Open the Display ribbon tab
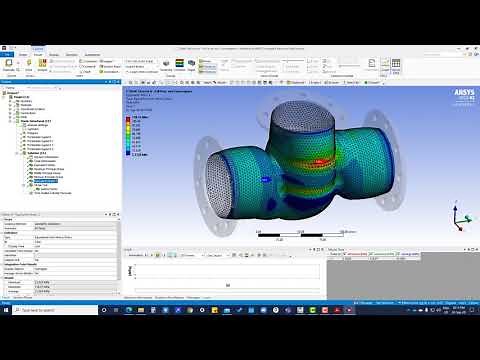Viewport: 480px width, 360px height. (54, 55)
